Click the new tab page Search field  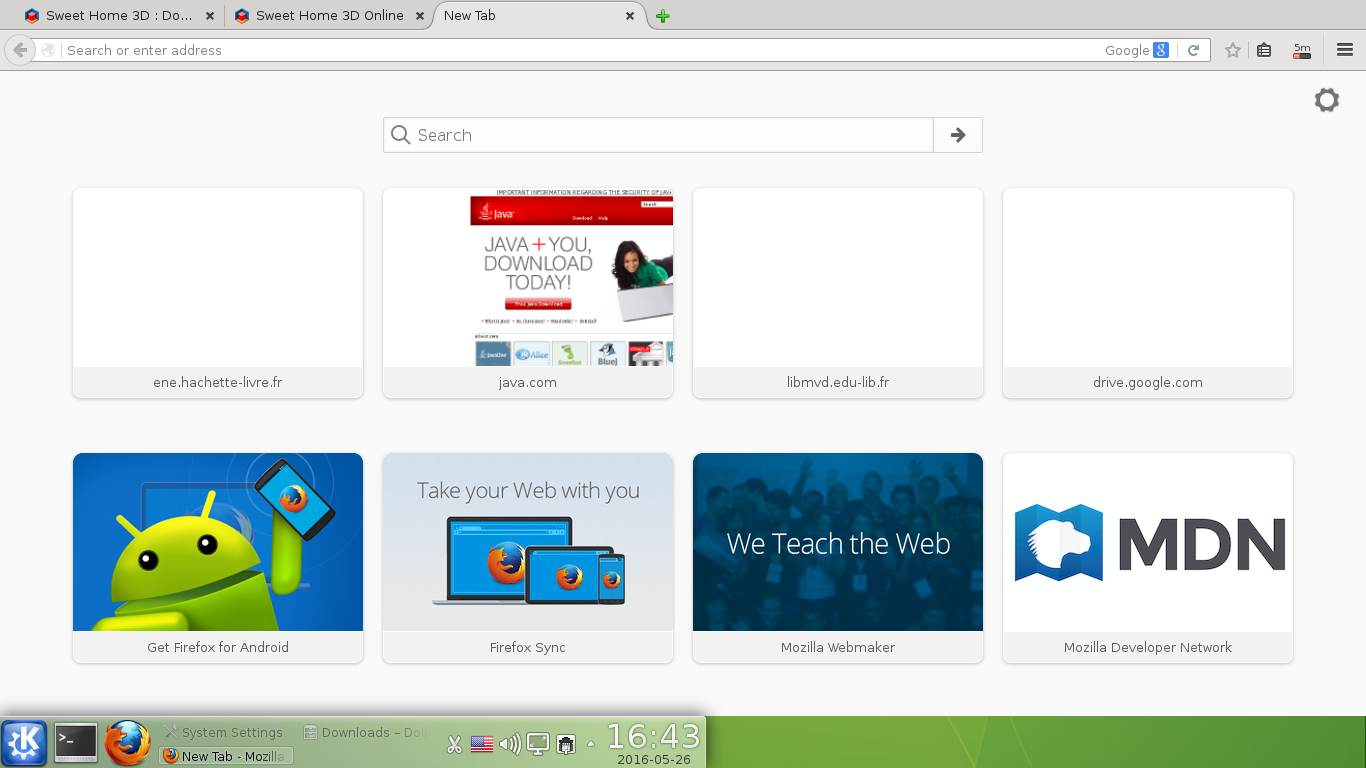click(658, 135)
